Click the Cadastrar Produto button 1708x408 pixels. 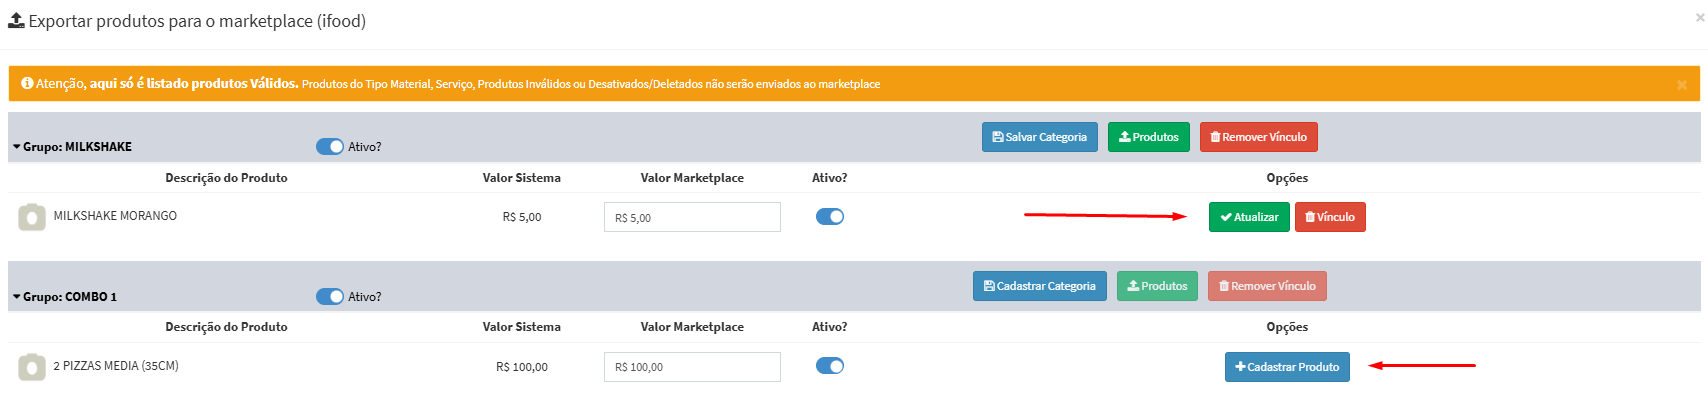pyautogui.click(x=1287, y=367)
